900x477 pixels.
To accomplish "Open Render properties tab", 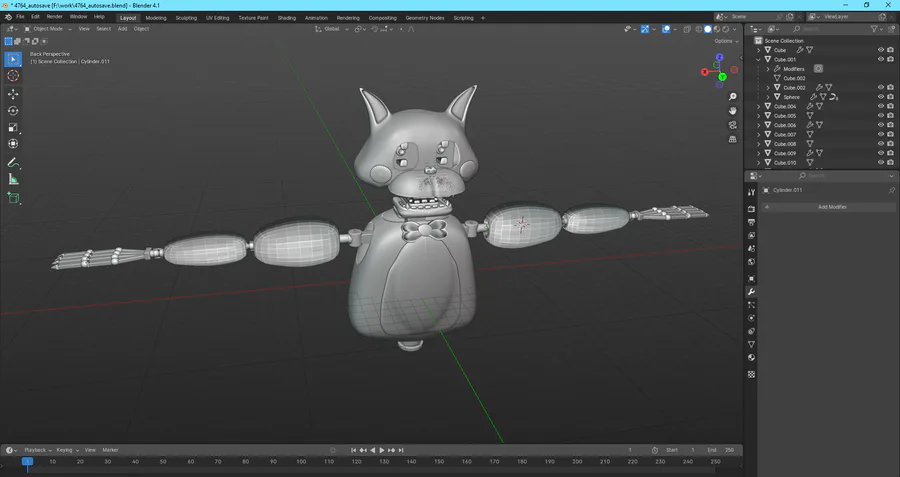I will (751, 209).
